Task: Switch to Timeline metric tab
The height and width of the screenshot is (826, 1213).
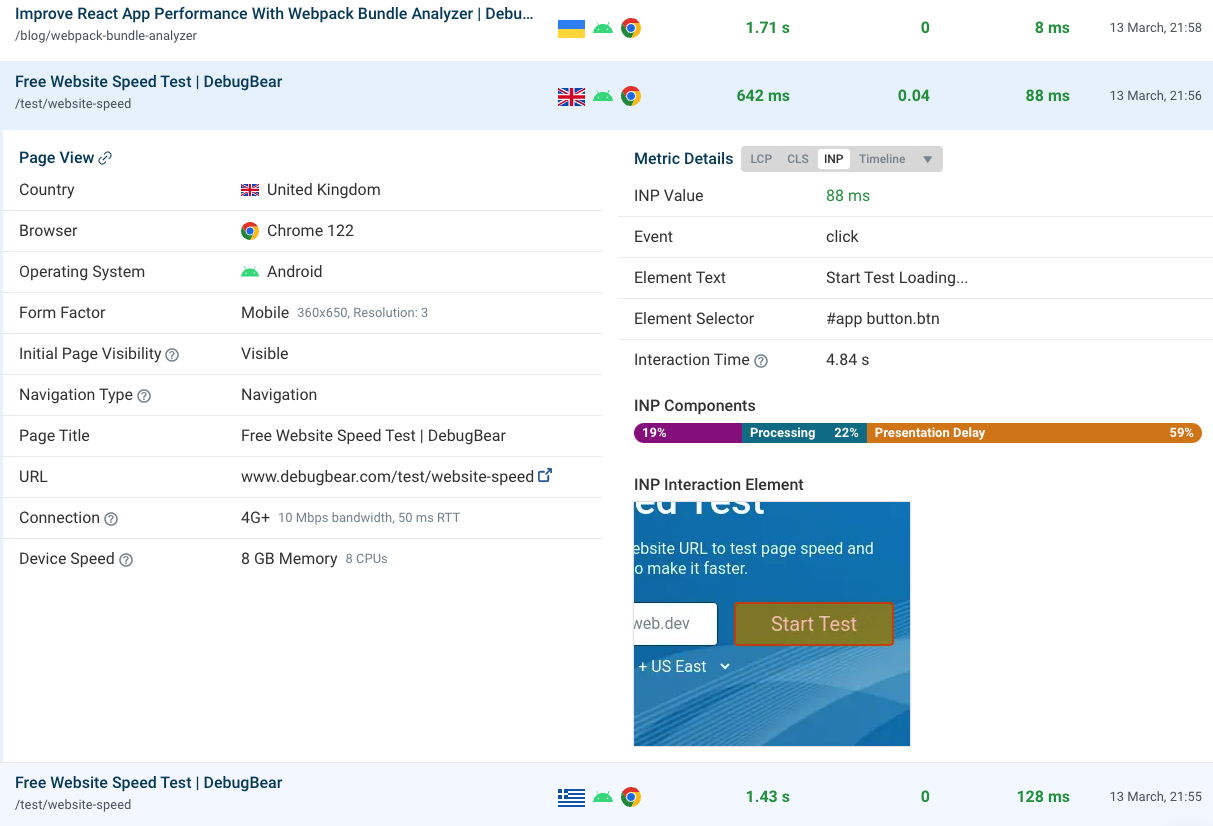Action: coord(882,159)
